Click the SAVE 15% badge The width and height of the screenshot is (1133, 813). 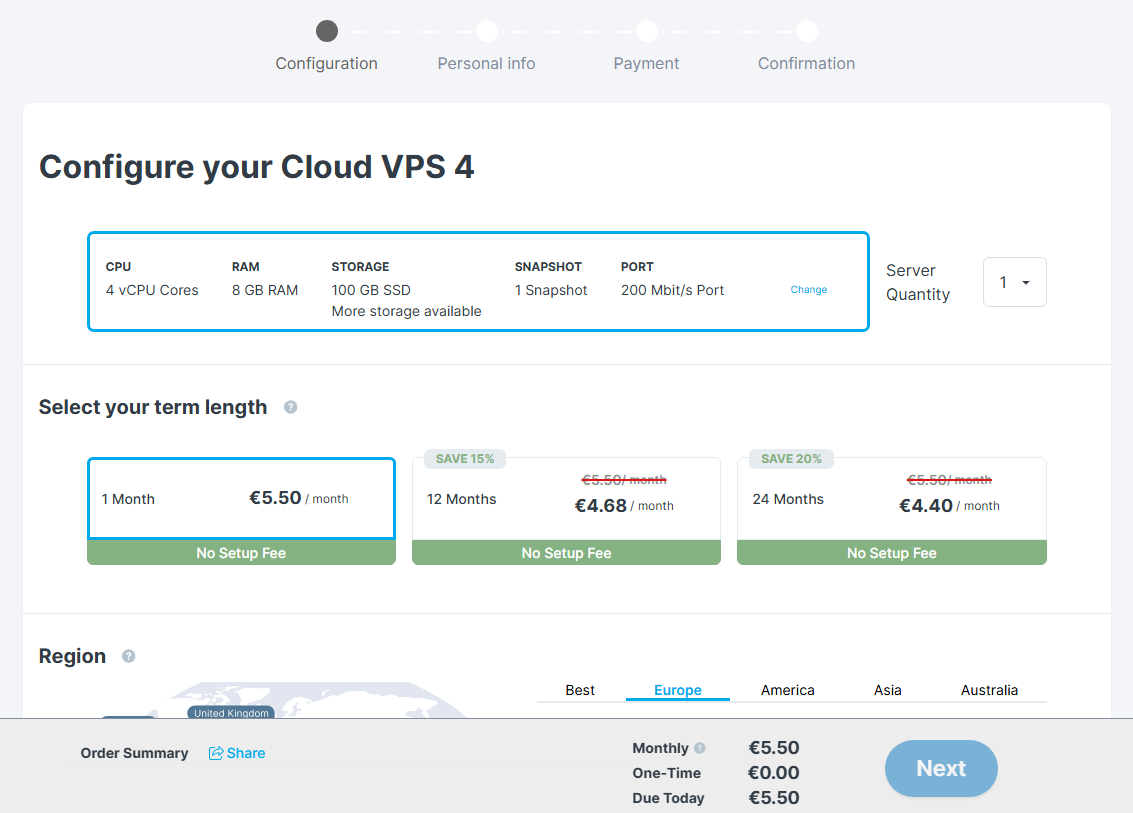(x=465, y=459)
